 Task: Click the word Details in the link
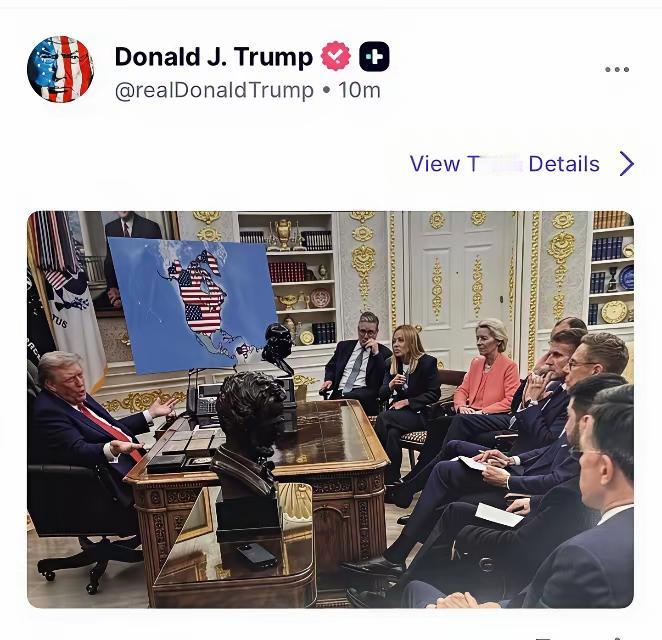tap(564, 164)
